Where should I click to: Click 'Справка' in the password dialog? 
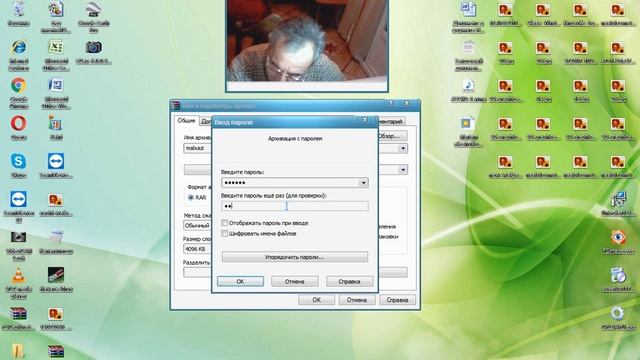point(349,281)
